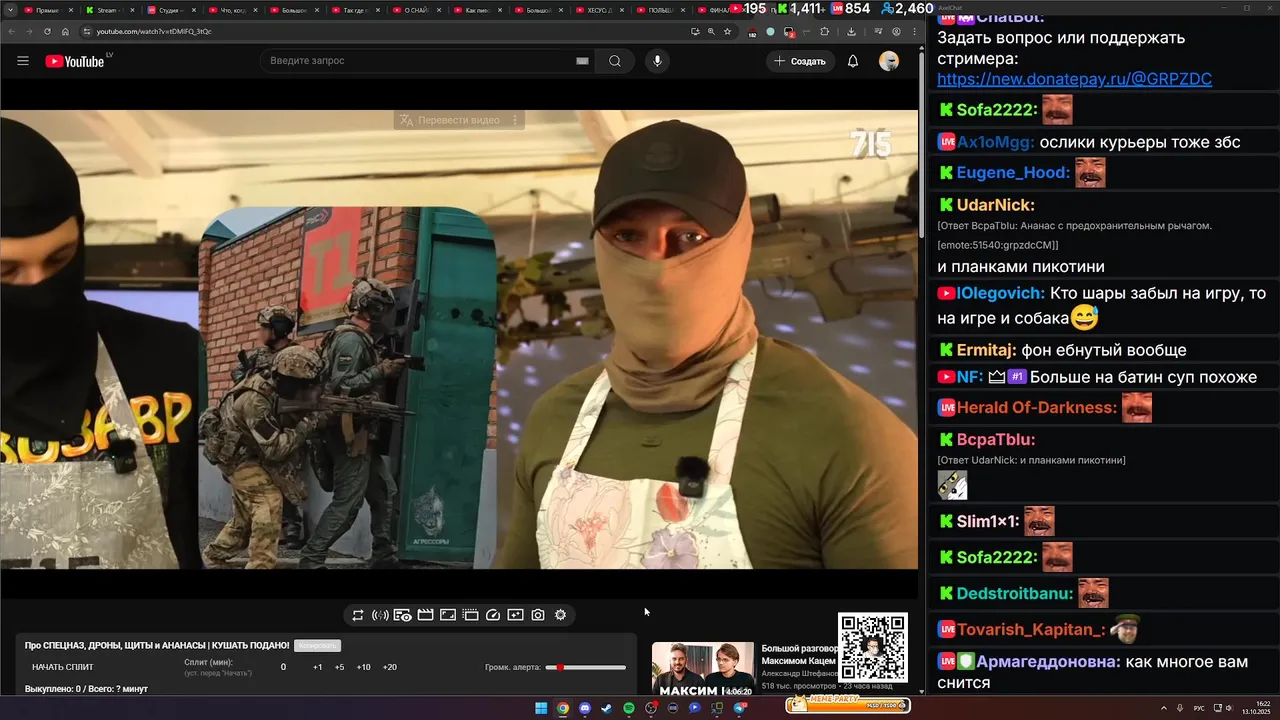Open the Windows Start menu
The image size is (1280, 720).
(x=541, y=708)
